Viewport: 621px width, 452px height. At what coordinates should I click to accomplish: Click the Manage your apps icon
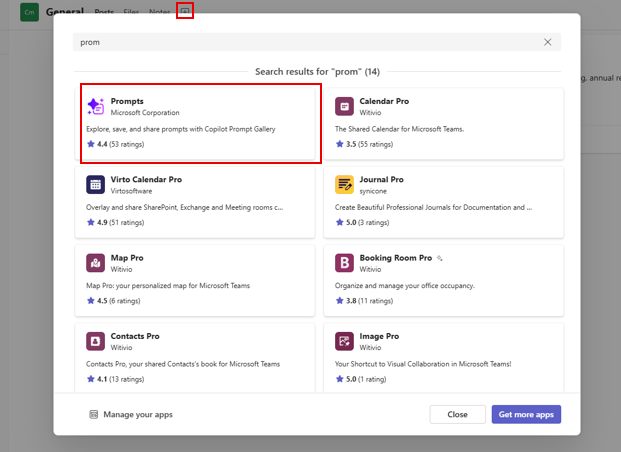pos(93,414)
